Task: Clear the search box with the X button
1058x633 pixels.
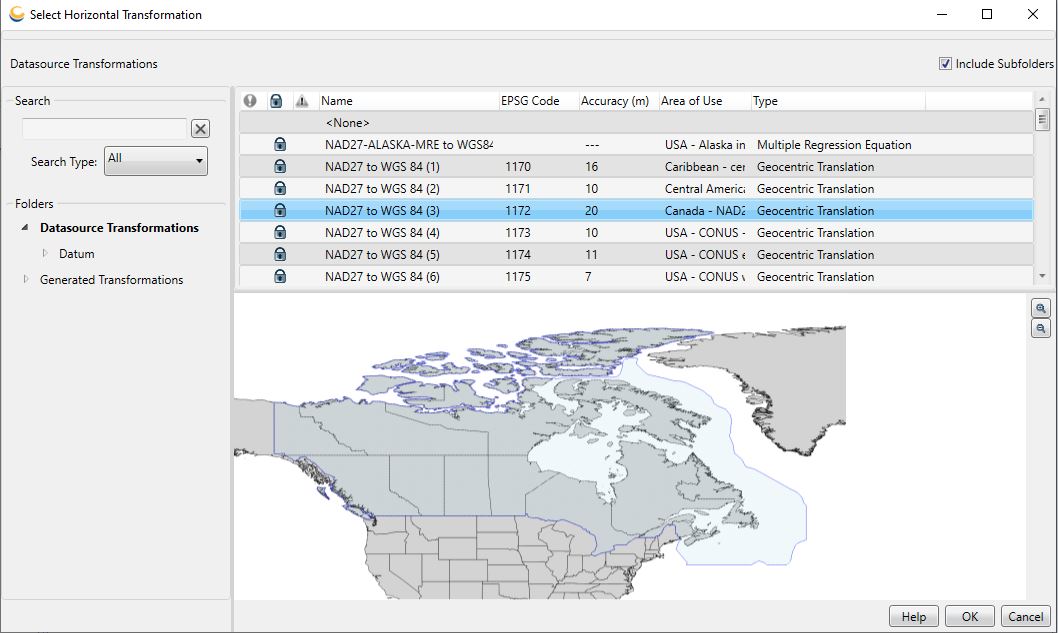Action: 200,128
